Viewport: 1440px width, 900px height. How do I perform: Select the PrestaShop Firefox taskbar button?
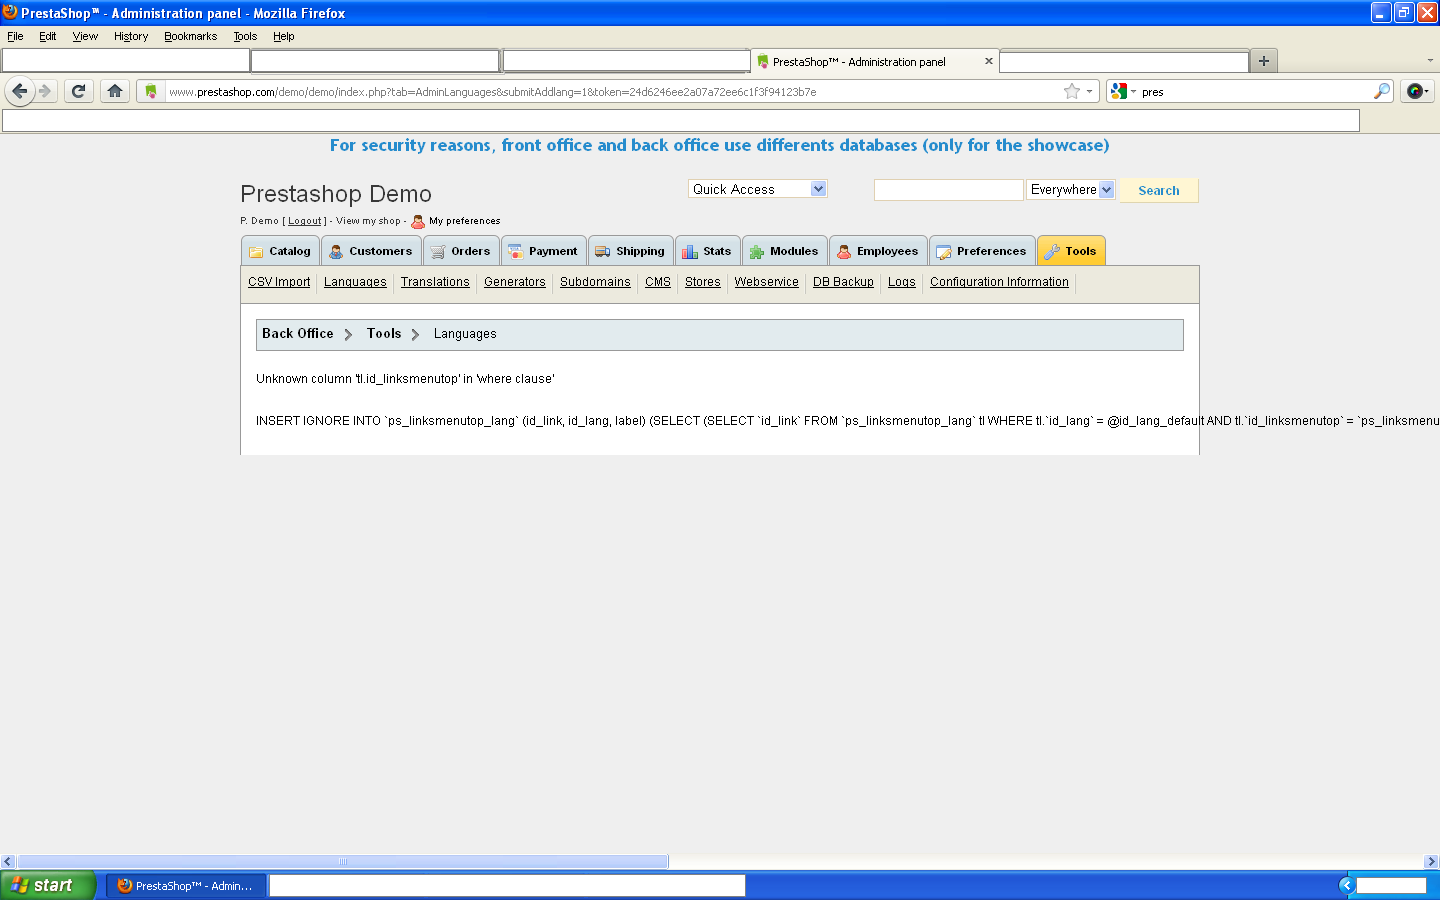tap(187, 885)
